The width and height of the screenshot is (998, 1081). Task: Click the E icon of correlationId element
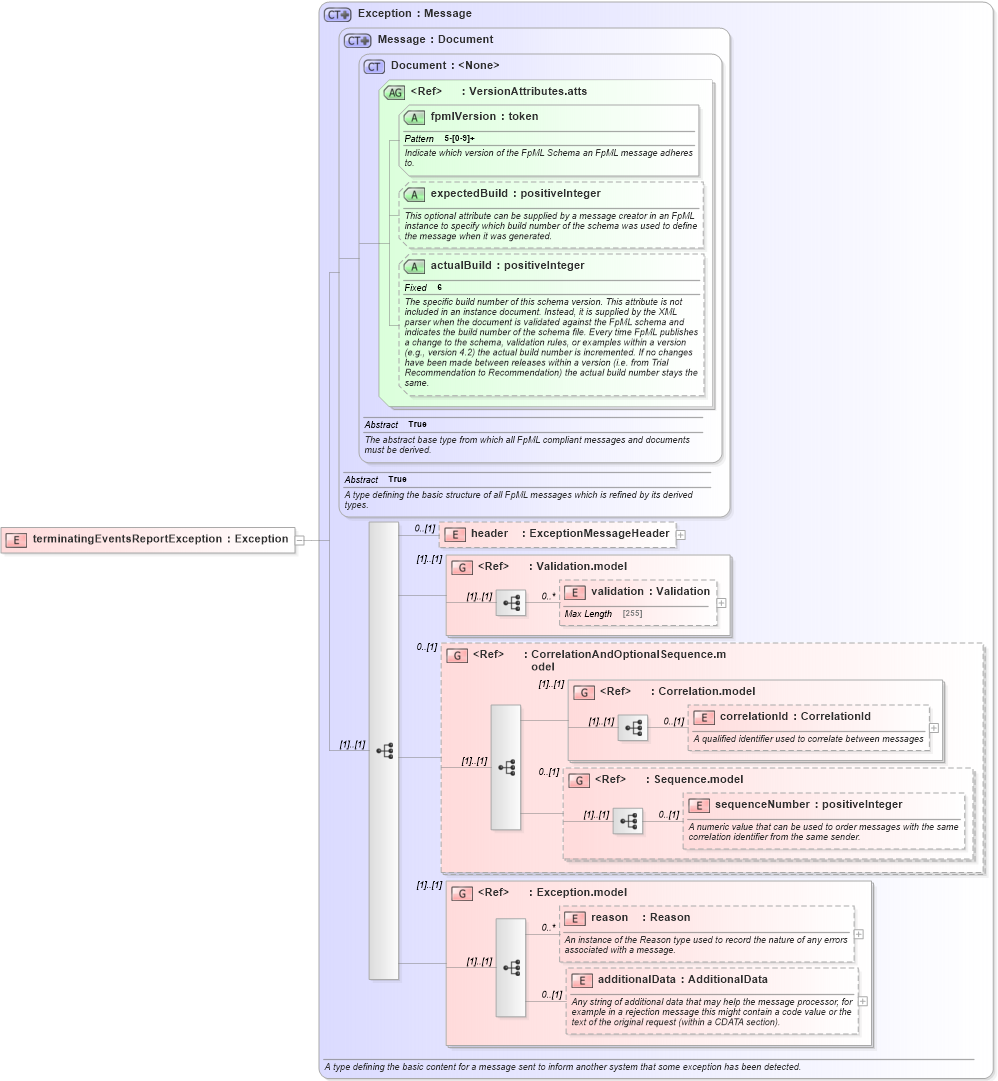coord(704,717)
